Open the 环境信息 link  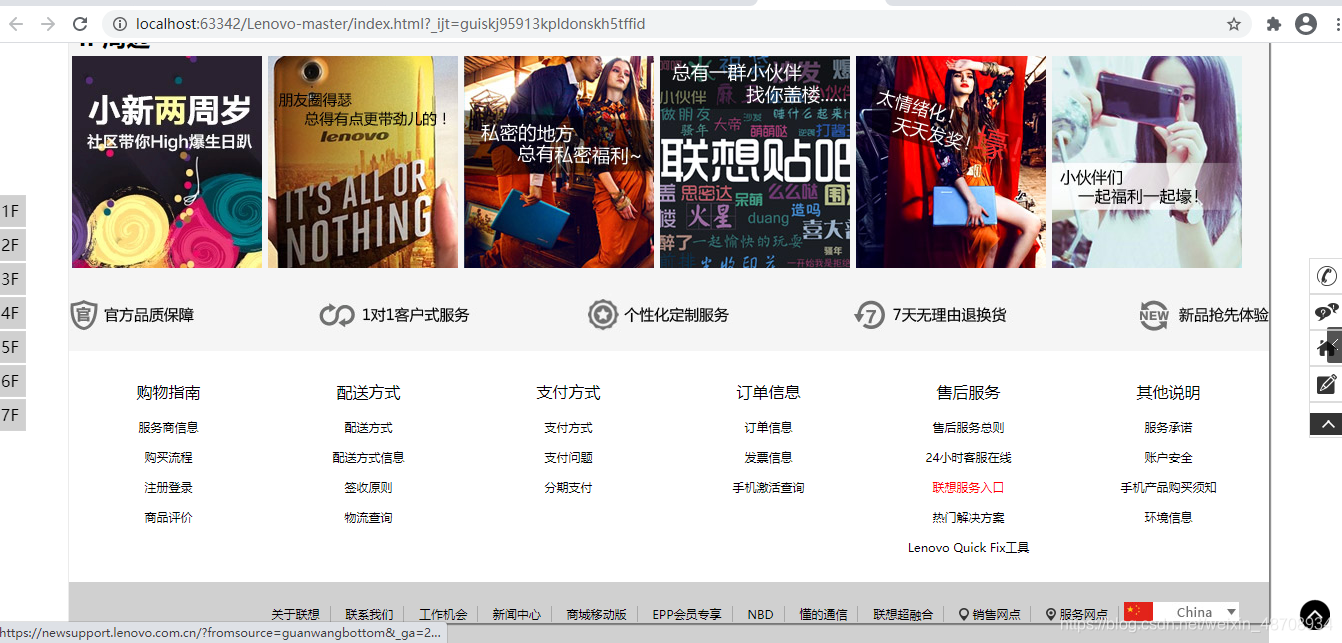coord(1168,517)
